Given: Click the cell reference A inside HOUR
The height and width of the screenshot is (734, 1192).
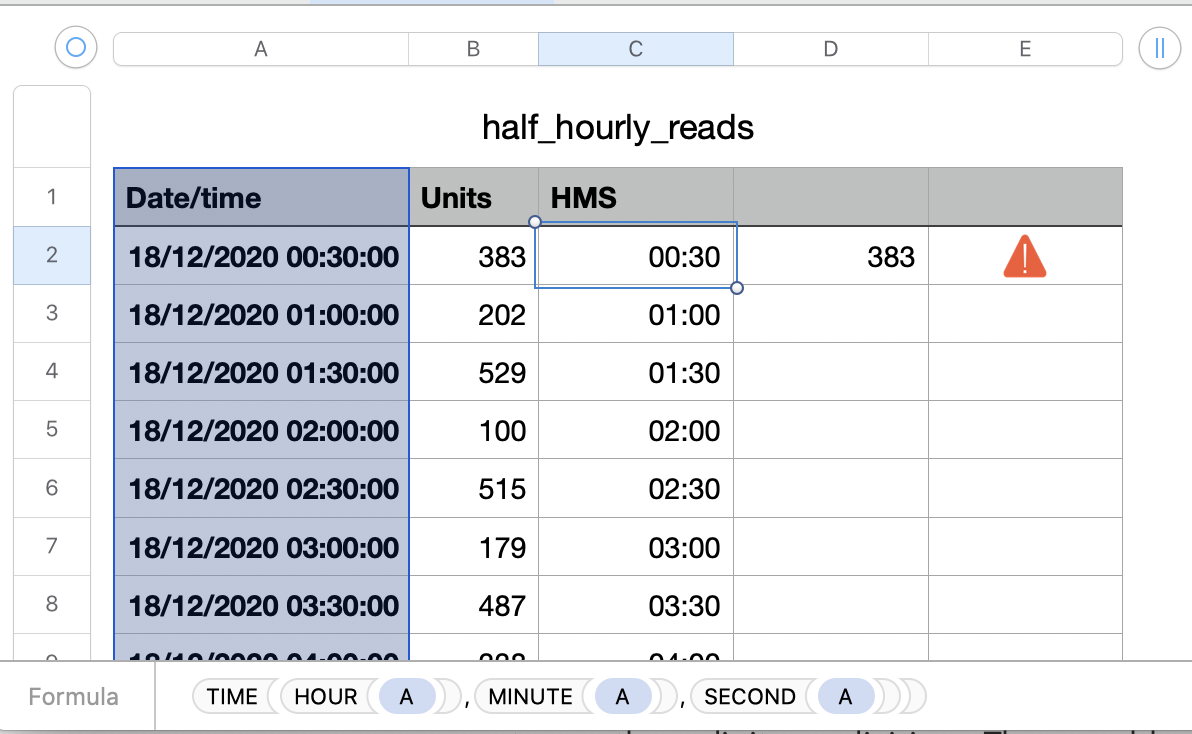Looking at the screenshot, I should click(x=406, y=696).
